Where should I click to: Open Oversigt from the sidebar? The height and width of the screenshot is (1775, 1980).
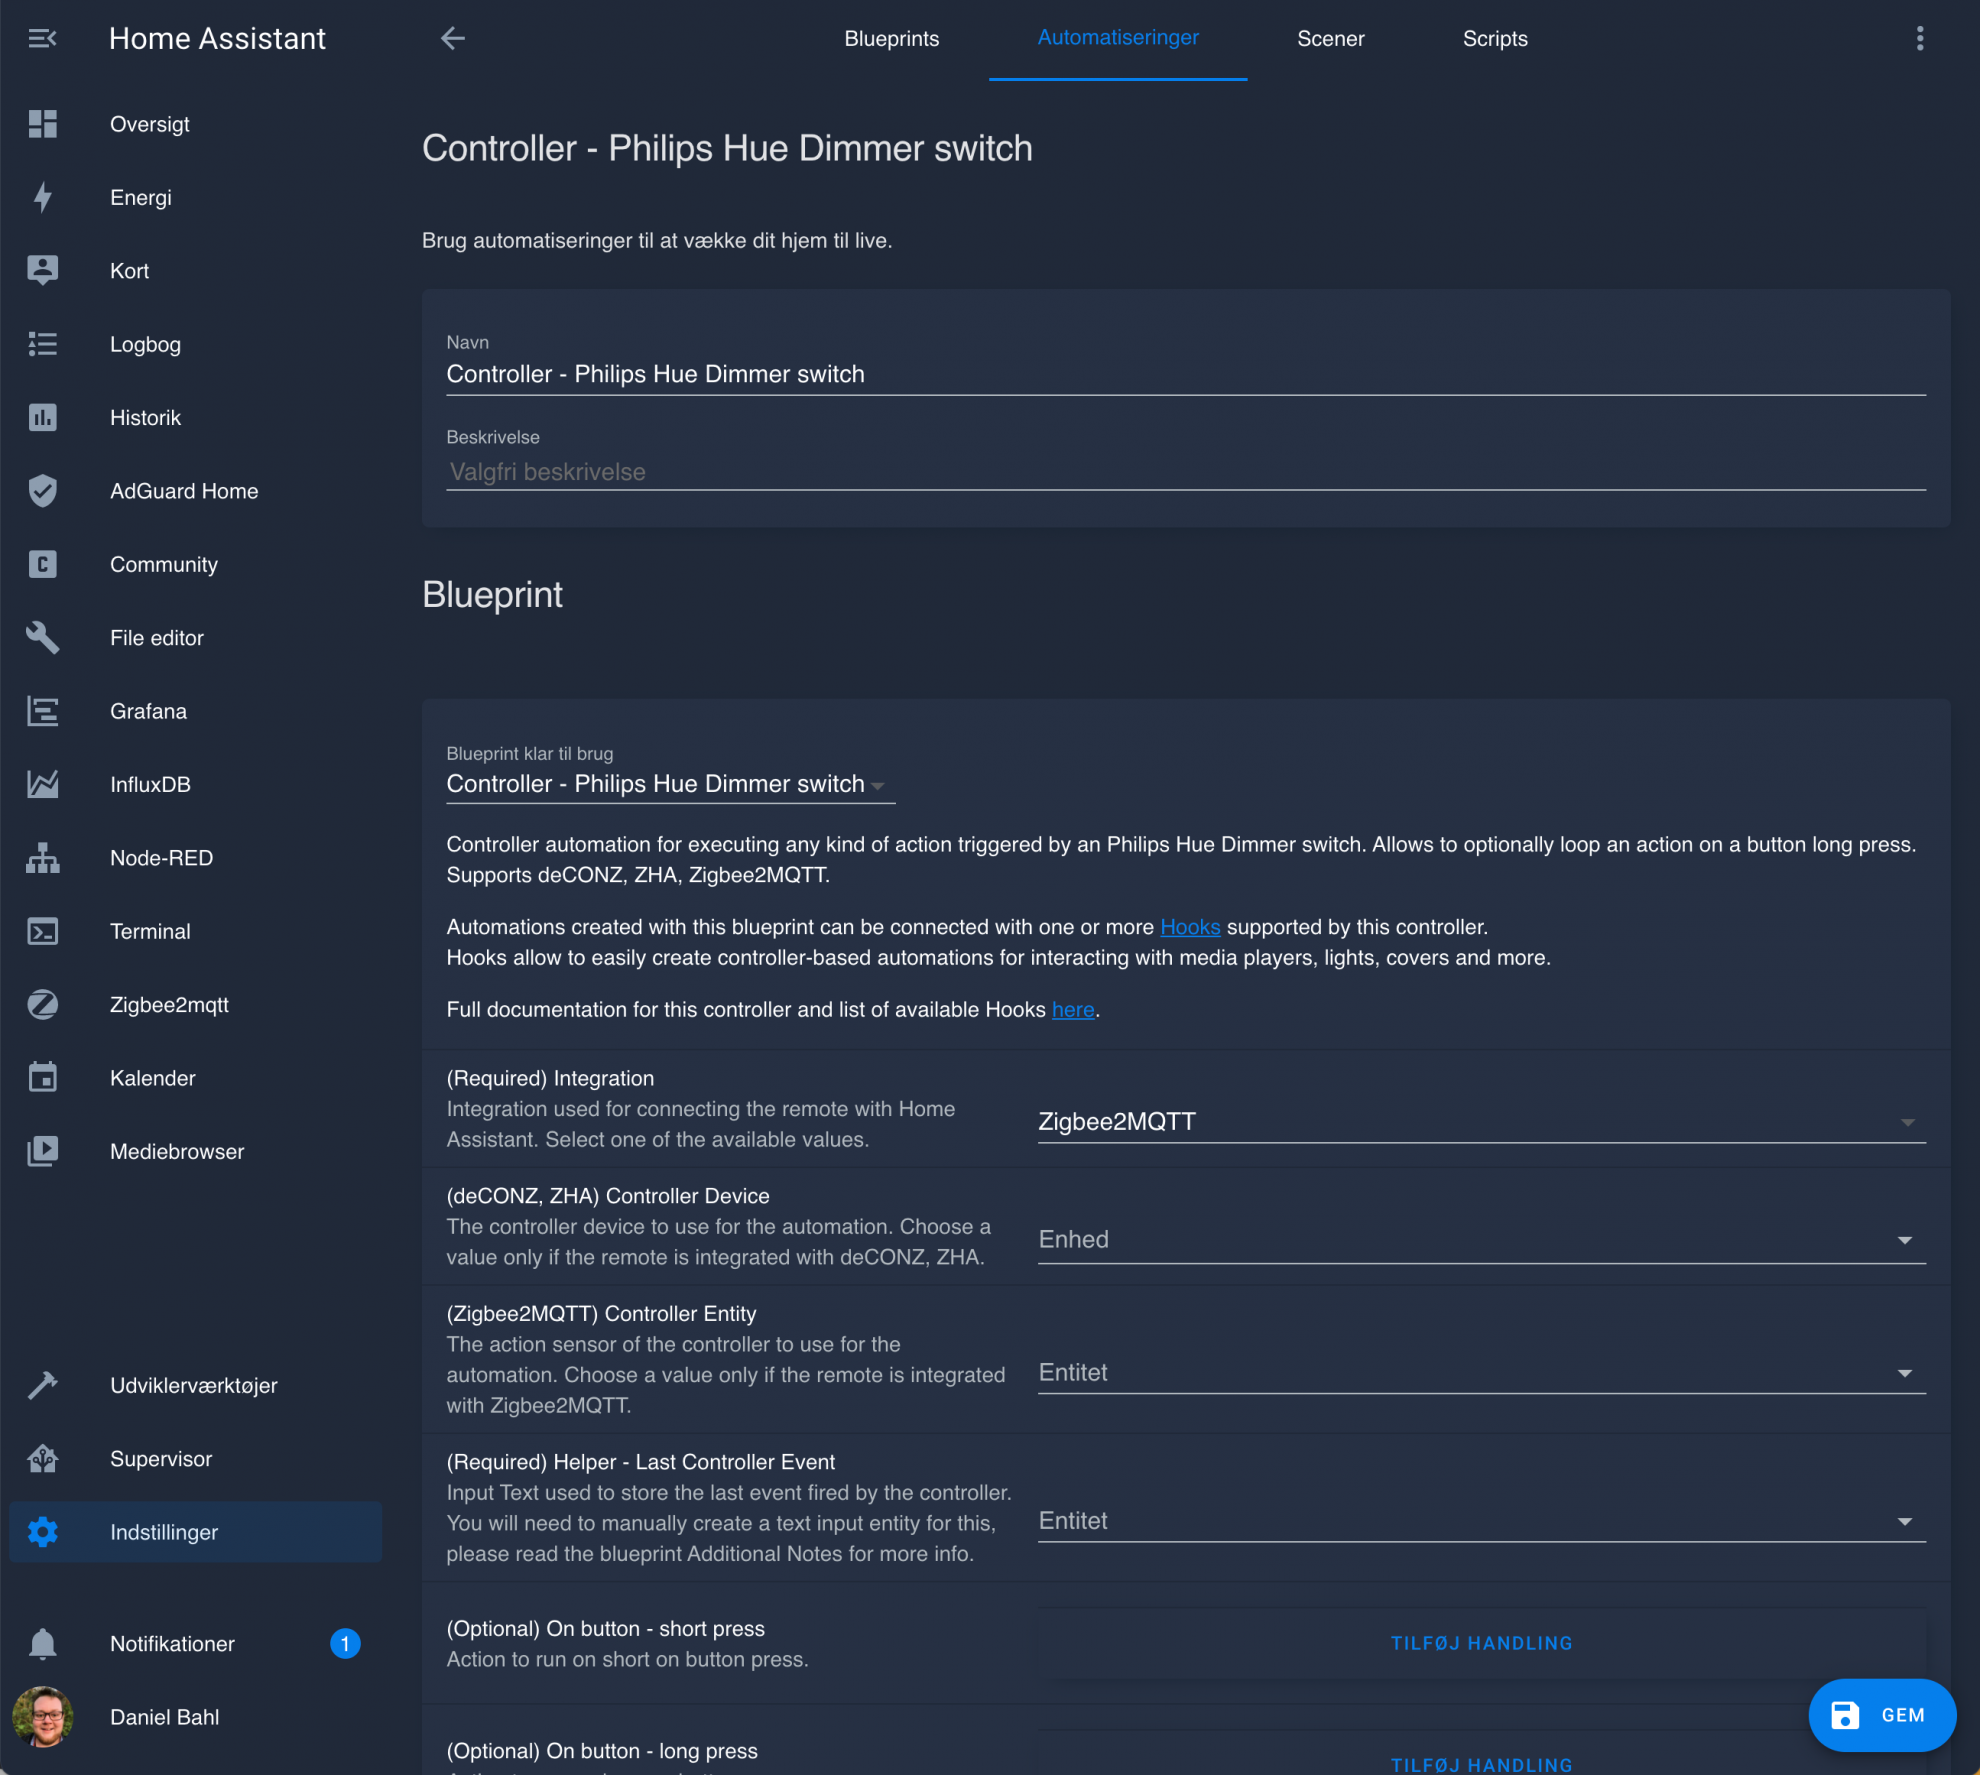point(196,124)
